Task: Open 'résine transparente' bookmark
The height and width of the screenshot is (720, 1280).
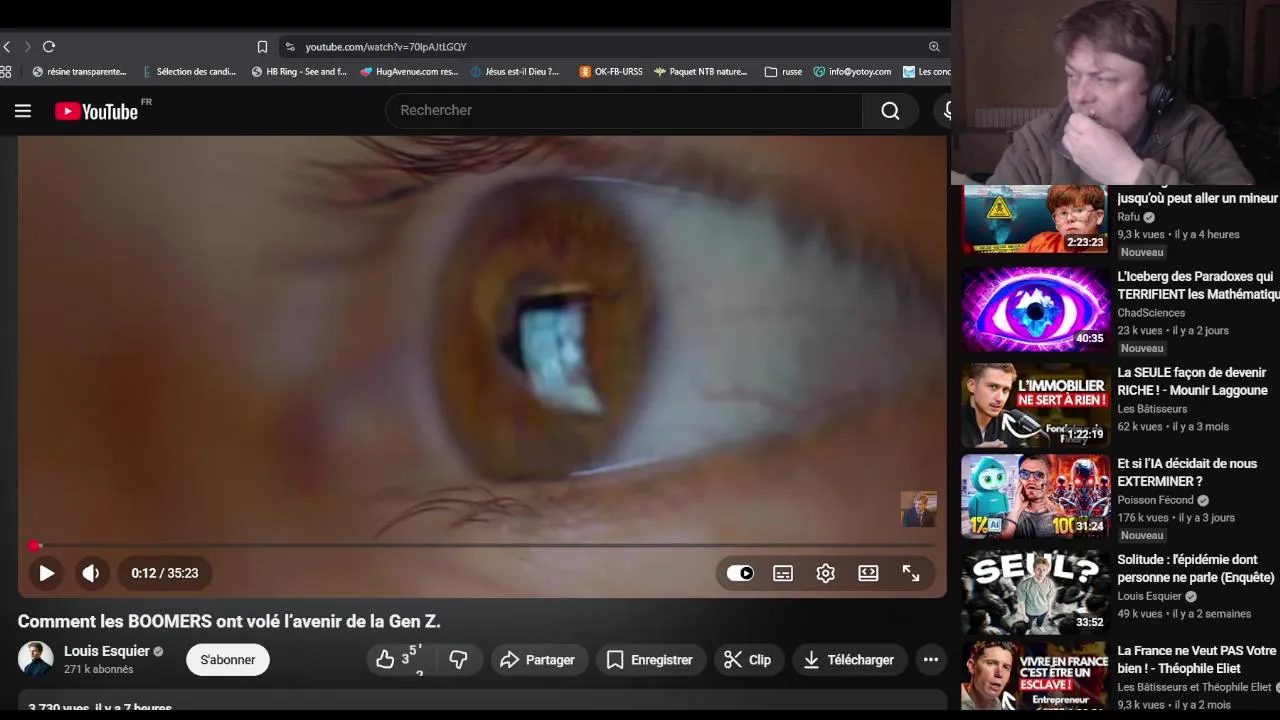Action: pyautogui.click(x=80, y=72)
